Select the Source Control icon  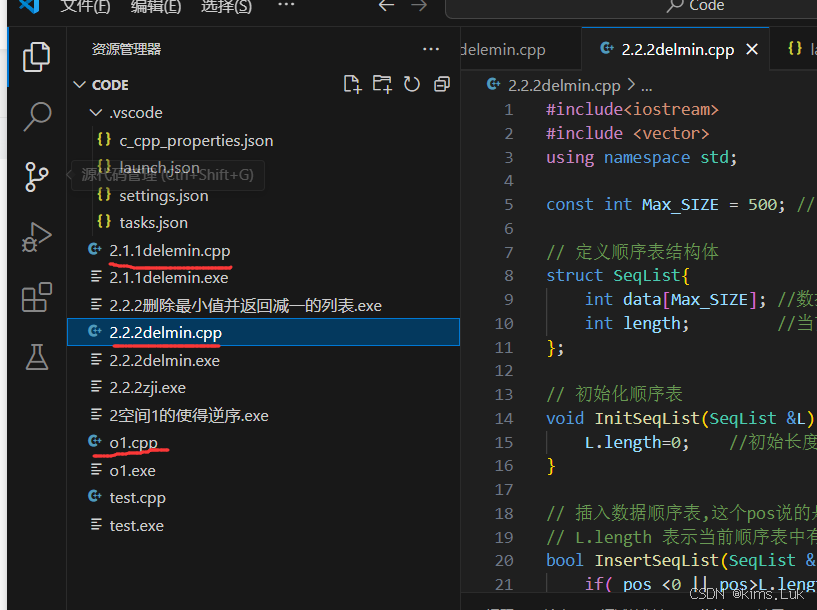click(x=36, y=176)
